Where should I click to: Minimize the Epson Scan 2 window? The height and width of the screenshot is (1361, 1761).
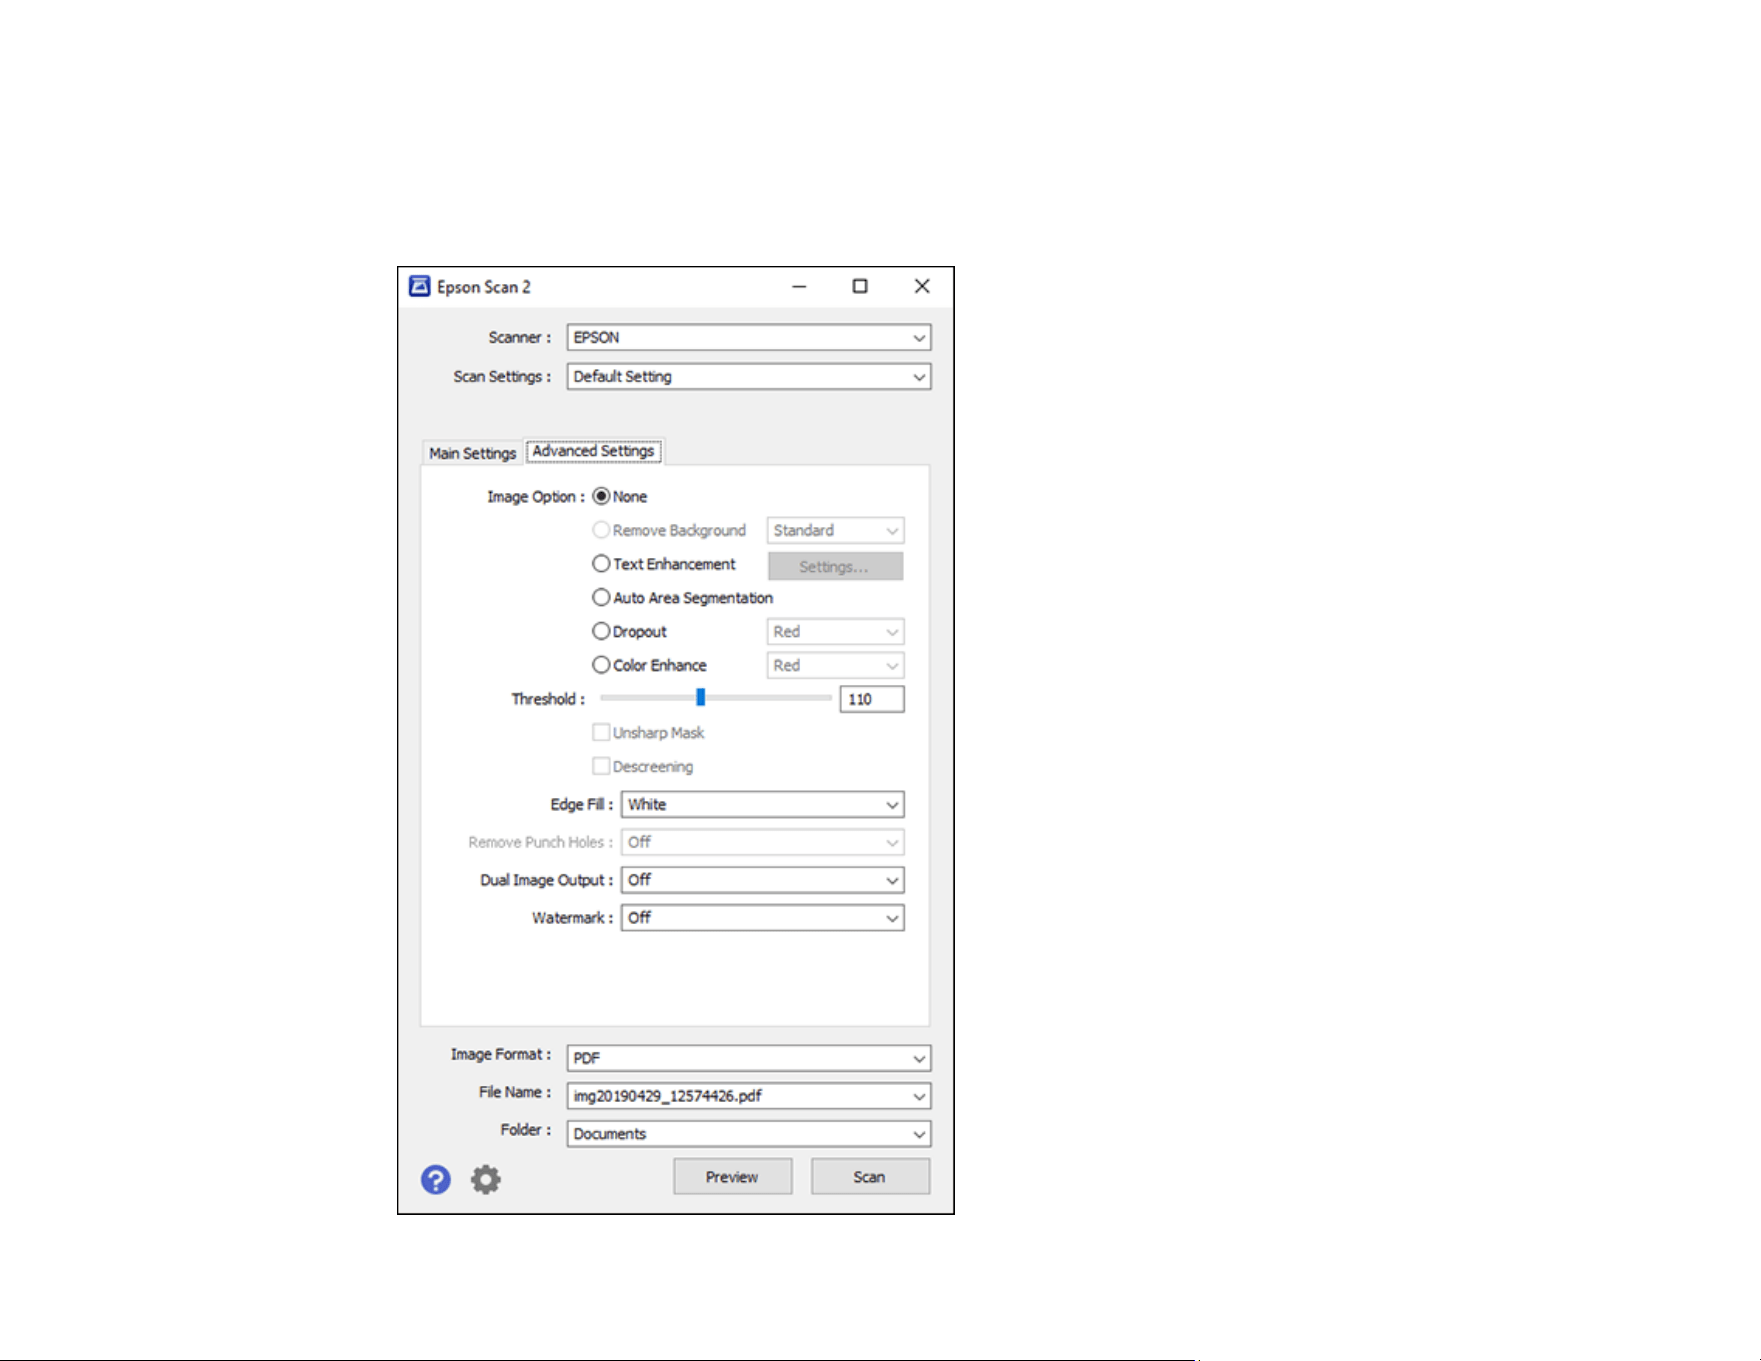click(799, 287)
